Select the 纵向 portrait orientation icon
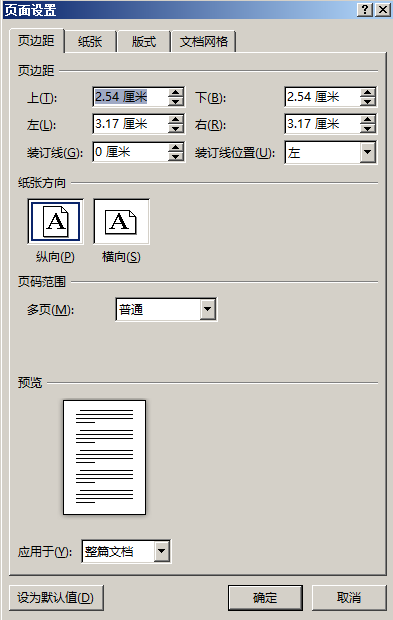Image resolution: width=393 pixels, height=620 pixels. pyautogui.click(x=55, y=221)
